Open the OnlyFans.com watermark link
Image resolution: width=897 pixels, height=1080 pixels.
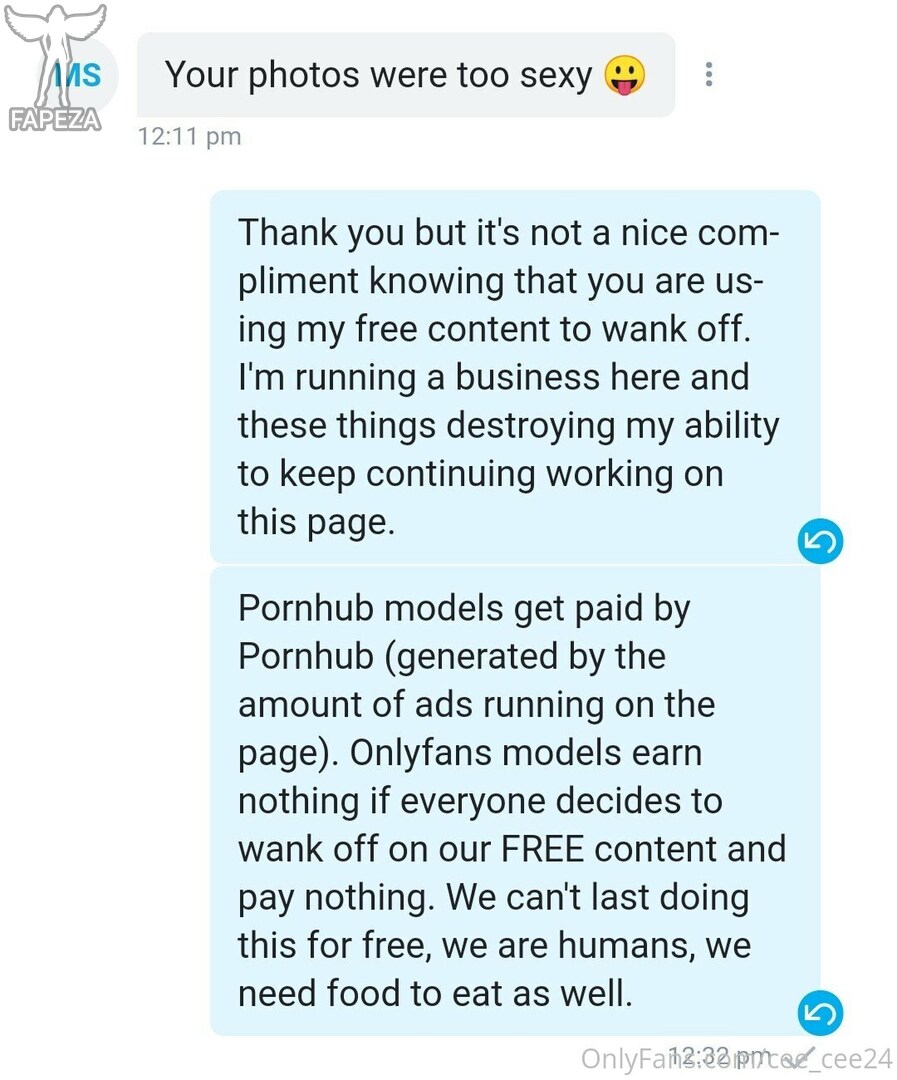pyautogui.click(x=736, y=1059)
